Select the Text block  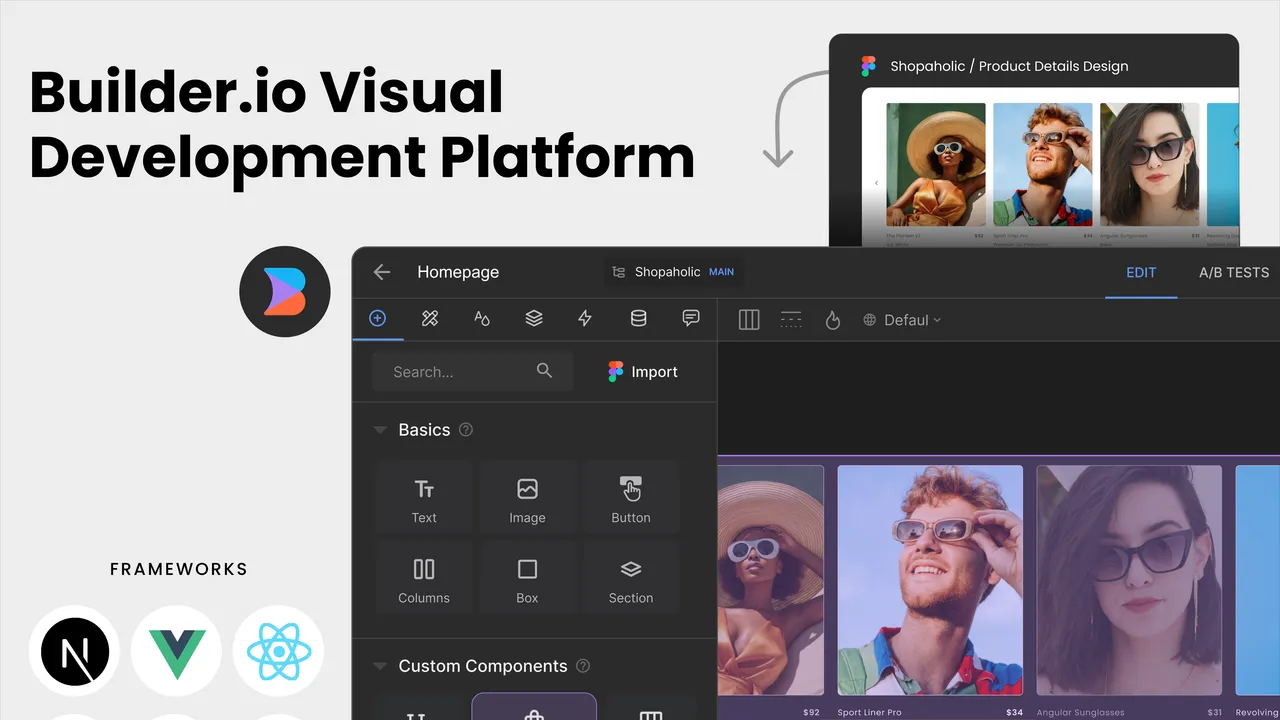pos(424,497)
